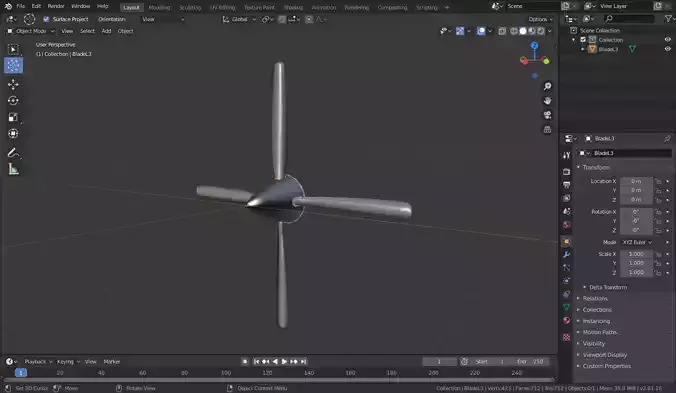Switch to Rendered viewport shading
The height and width of the screenshot is (393, 676).
pyautogui.click(x=541, y=31)
